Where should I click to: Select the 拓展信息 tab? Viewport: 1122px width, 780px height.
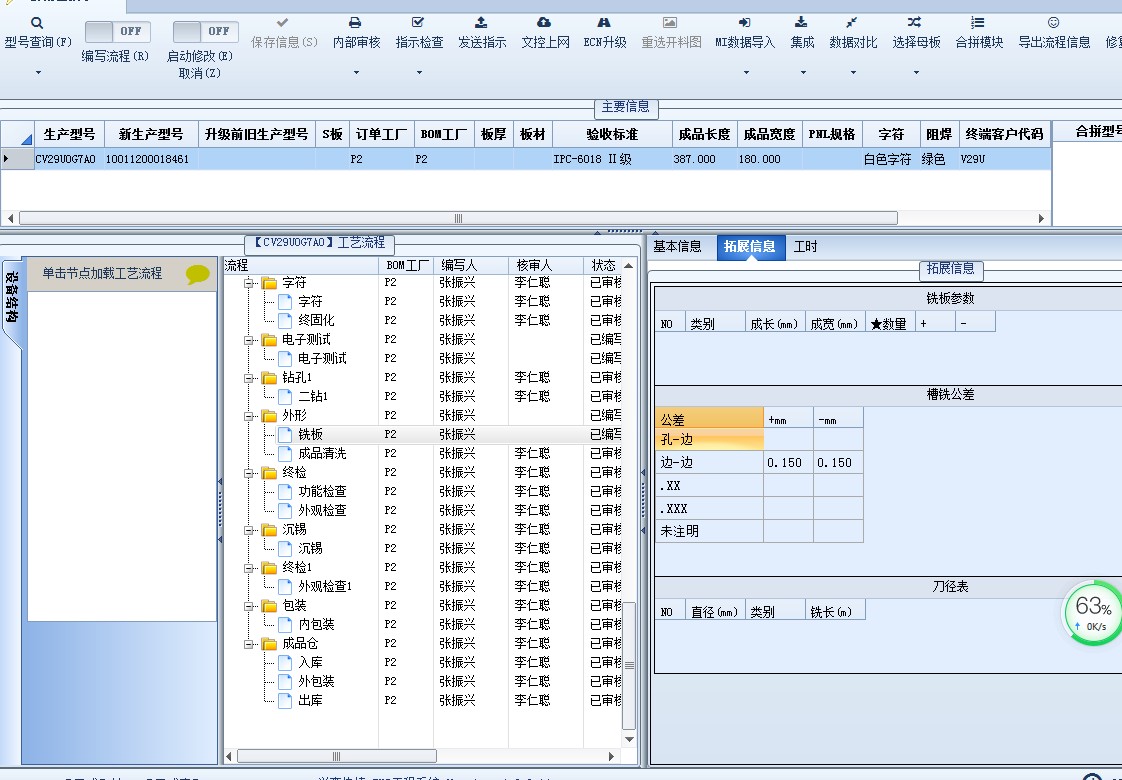tap(749, 247)
